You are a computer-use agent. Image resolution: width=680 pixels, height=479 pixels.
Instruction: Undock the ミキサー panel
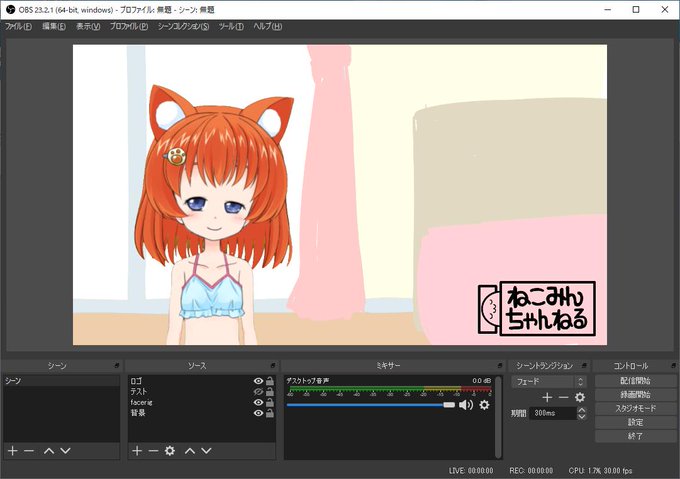point(500,365)
